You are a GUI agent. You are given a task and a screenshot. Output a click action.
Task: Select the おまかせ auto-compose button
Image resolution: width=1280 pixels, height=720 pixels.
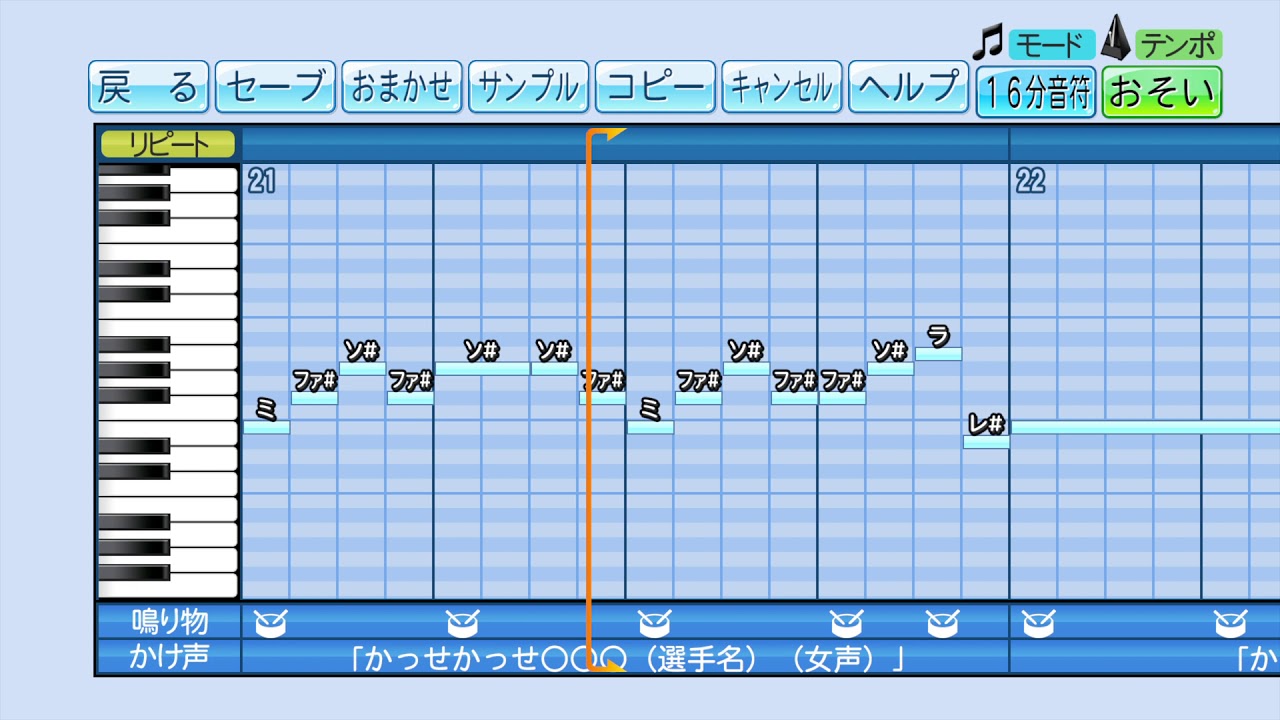401,88
